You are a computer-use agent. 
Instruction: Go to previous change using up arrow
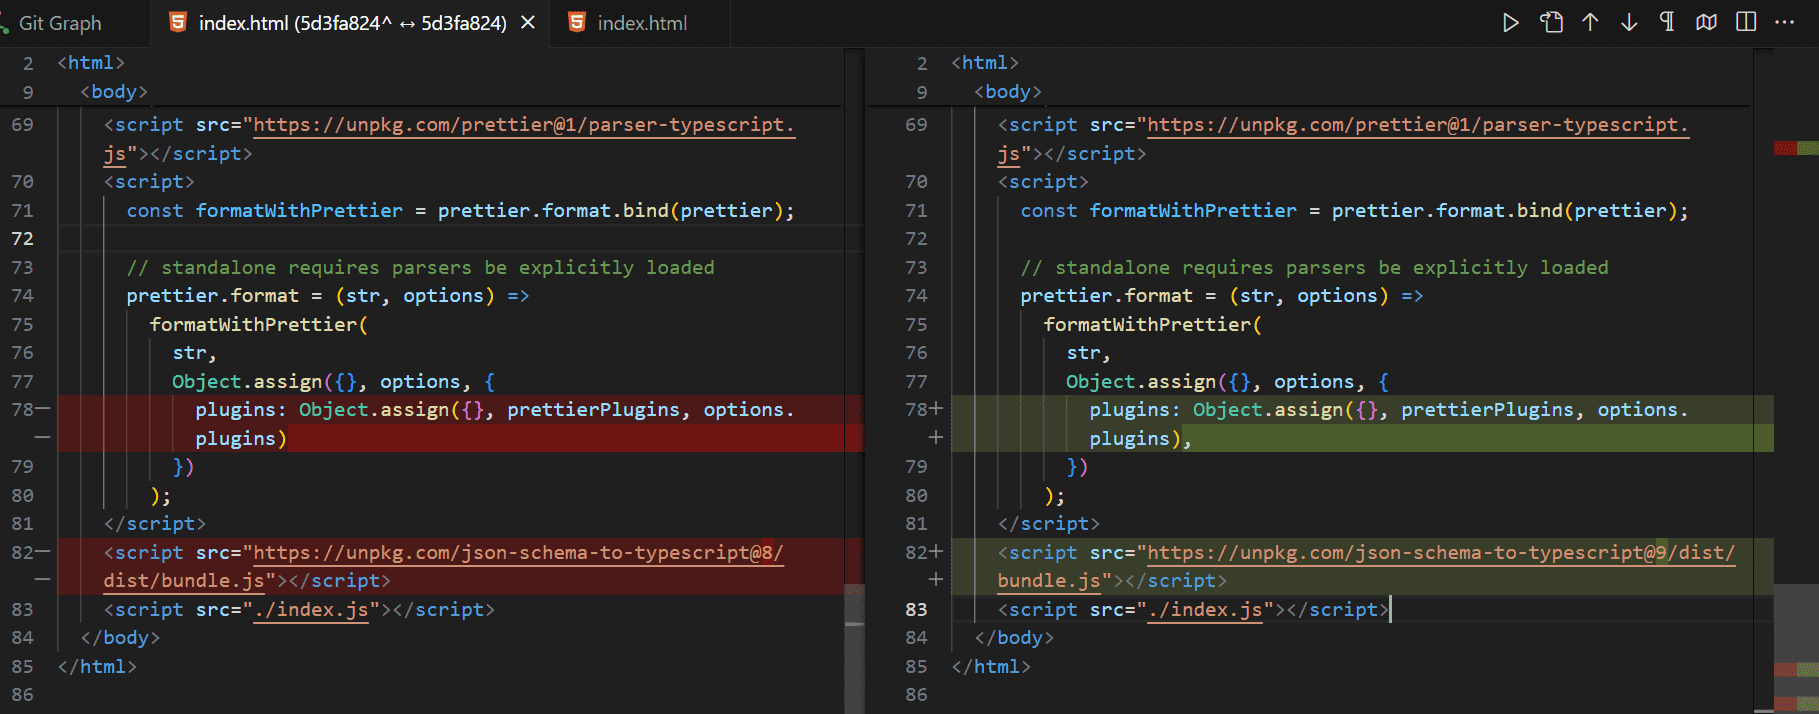(x=1590, y=23)
